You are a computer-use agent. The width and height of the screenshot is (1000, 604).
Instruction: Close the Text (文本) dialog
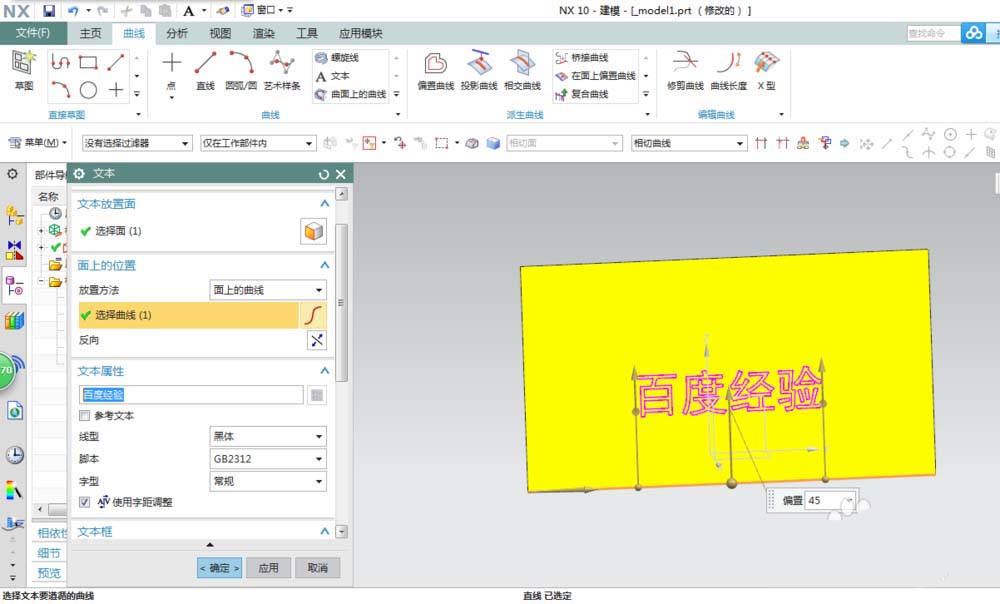tap(341, 174)
